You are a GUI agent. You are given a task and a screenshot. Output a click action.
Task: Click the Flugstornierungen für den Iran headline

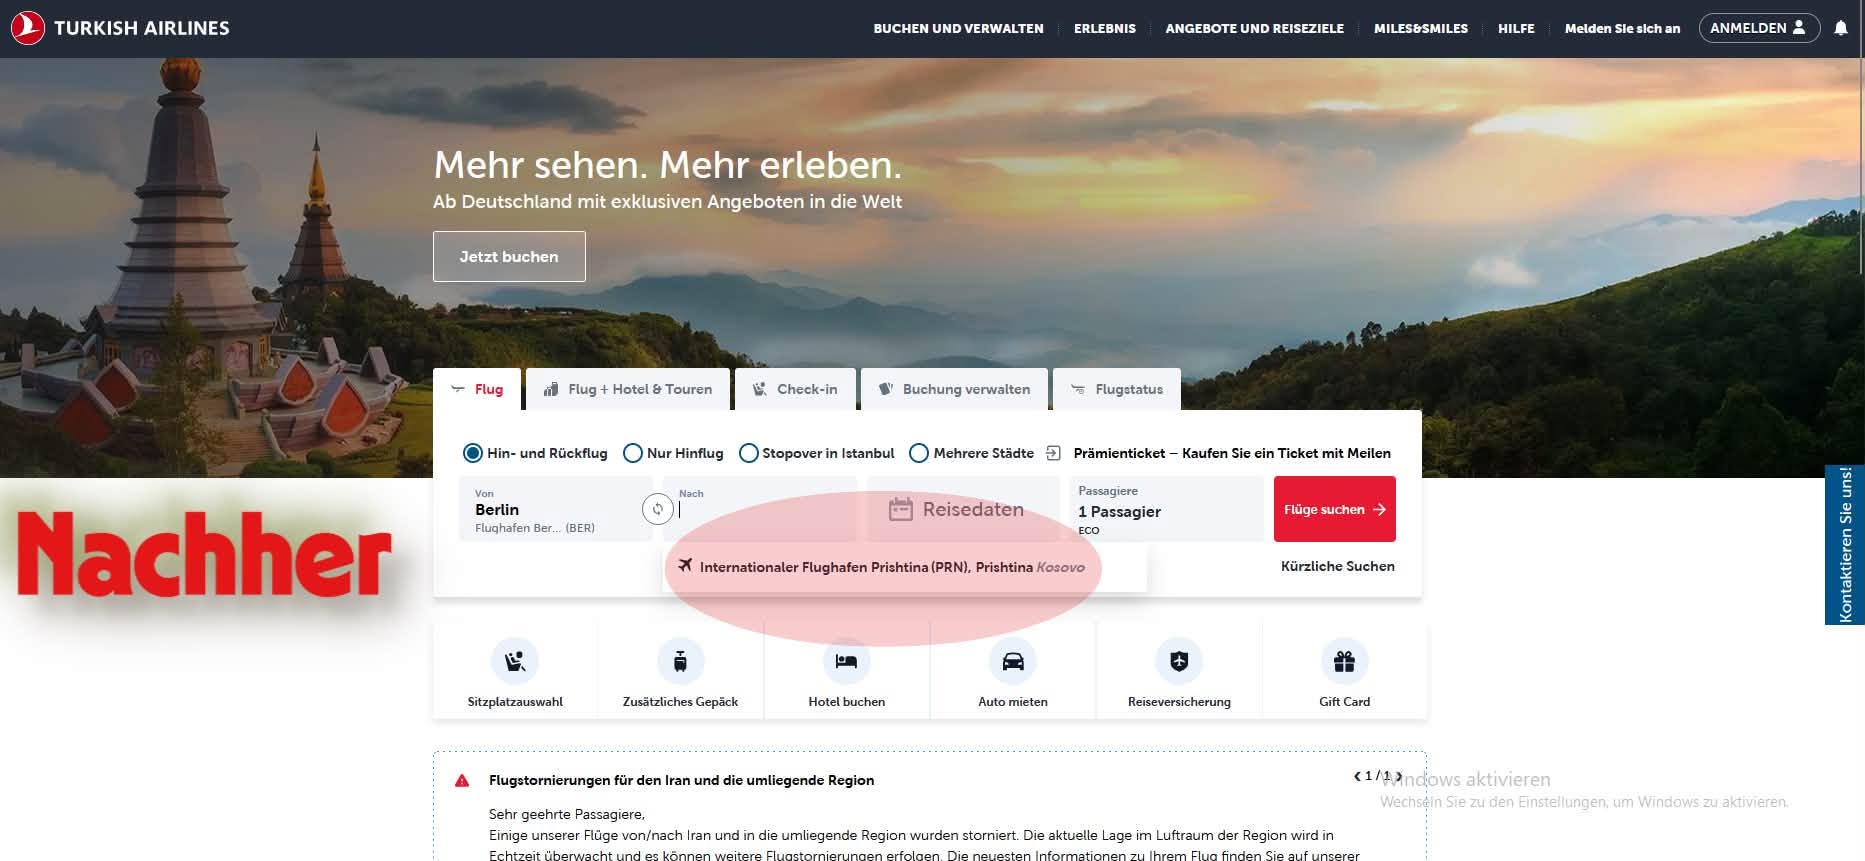pos(681,780)
